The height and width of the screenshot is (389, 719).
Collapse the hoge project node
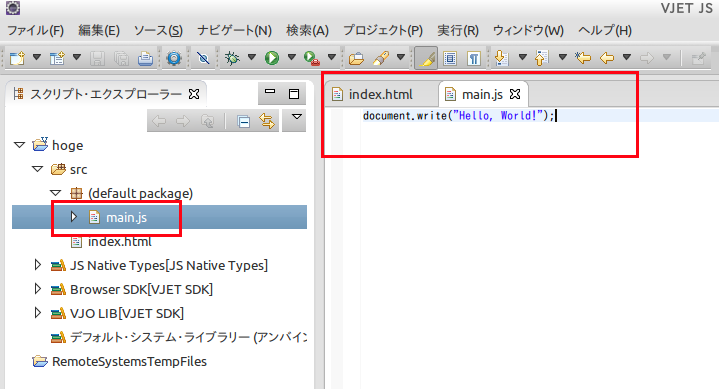[19, 145]
